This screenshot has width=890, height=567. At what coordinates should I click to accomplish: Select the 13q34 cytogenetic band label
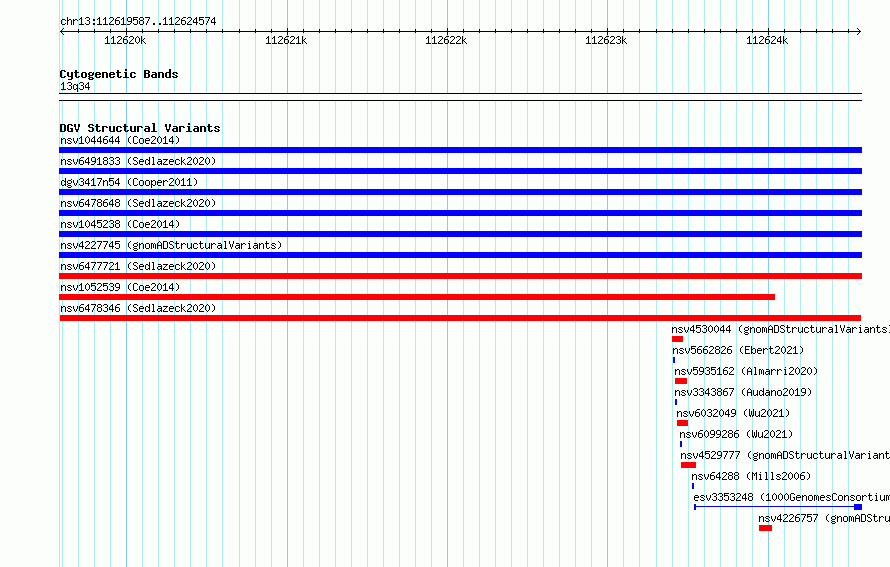coord(75,86)
